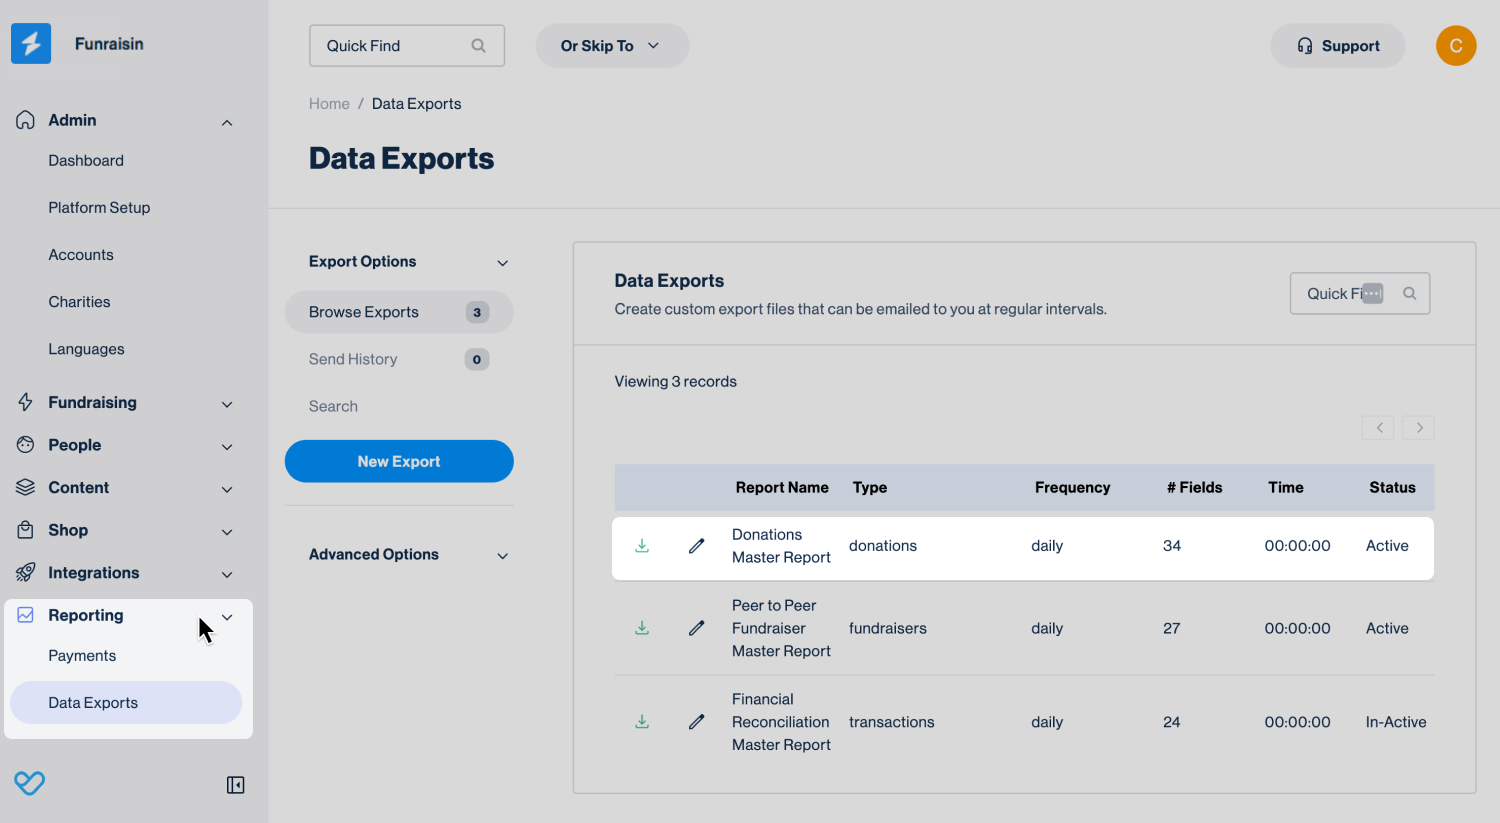
Task: Sort by Report Name column header
Action: tap(782, 487)
